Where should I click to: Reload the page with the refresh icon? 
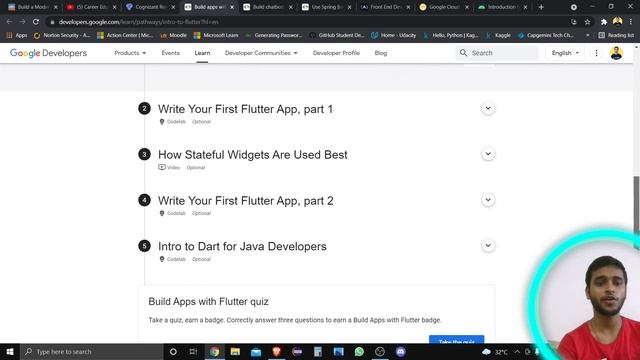36,22
